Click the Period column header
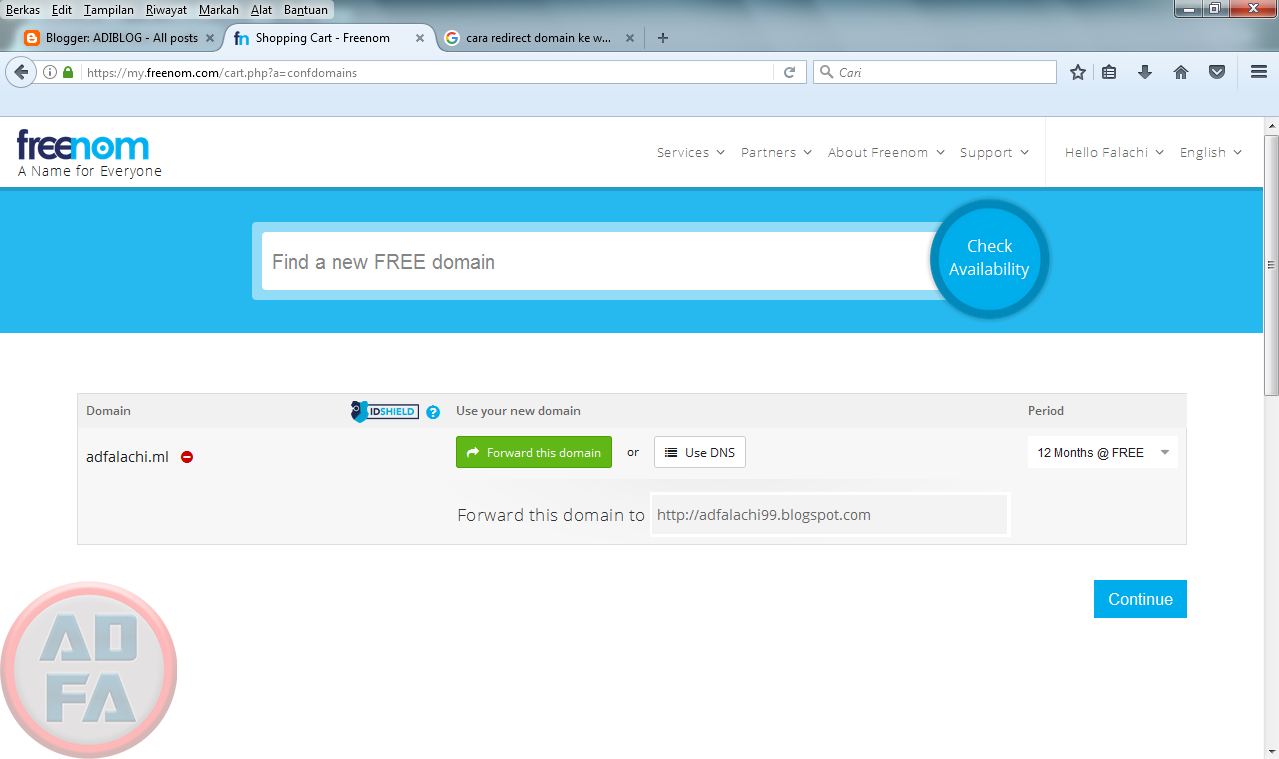 pyautogui.click(x=1046, y=411)
